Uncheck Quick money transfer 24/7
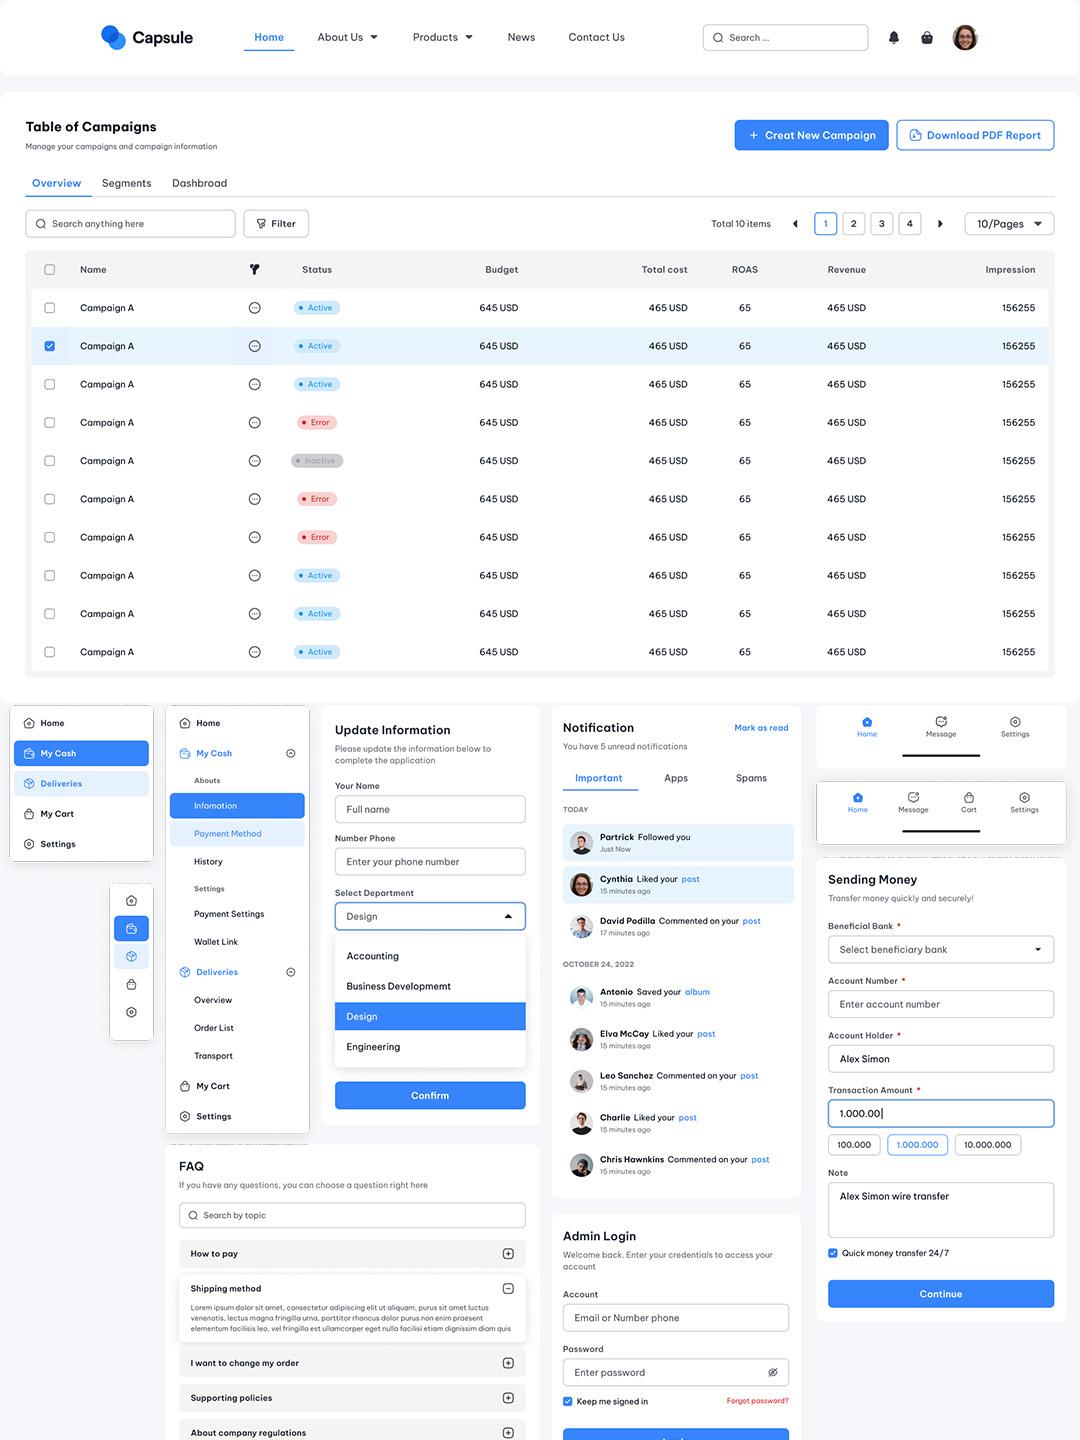Screen dimensions: 1080x1440 tap(833, 1253)
